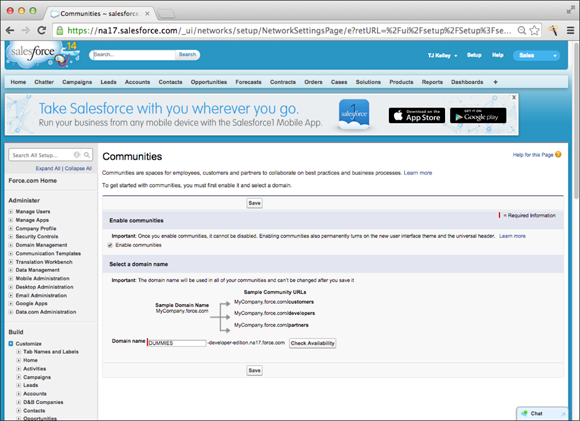This screenshot has height=421, width=580.
Task: Click the bookmark star icon in address bar
Action: tap(534, 30)
